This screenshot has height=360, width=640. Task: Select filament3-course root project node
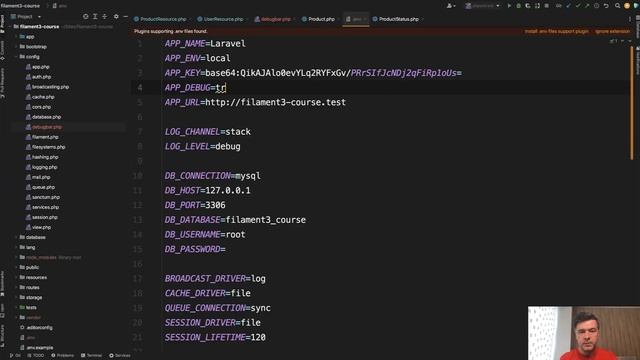[x=39, y=27]
